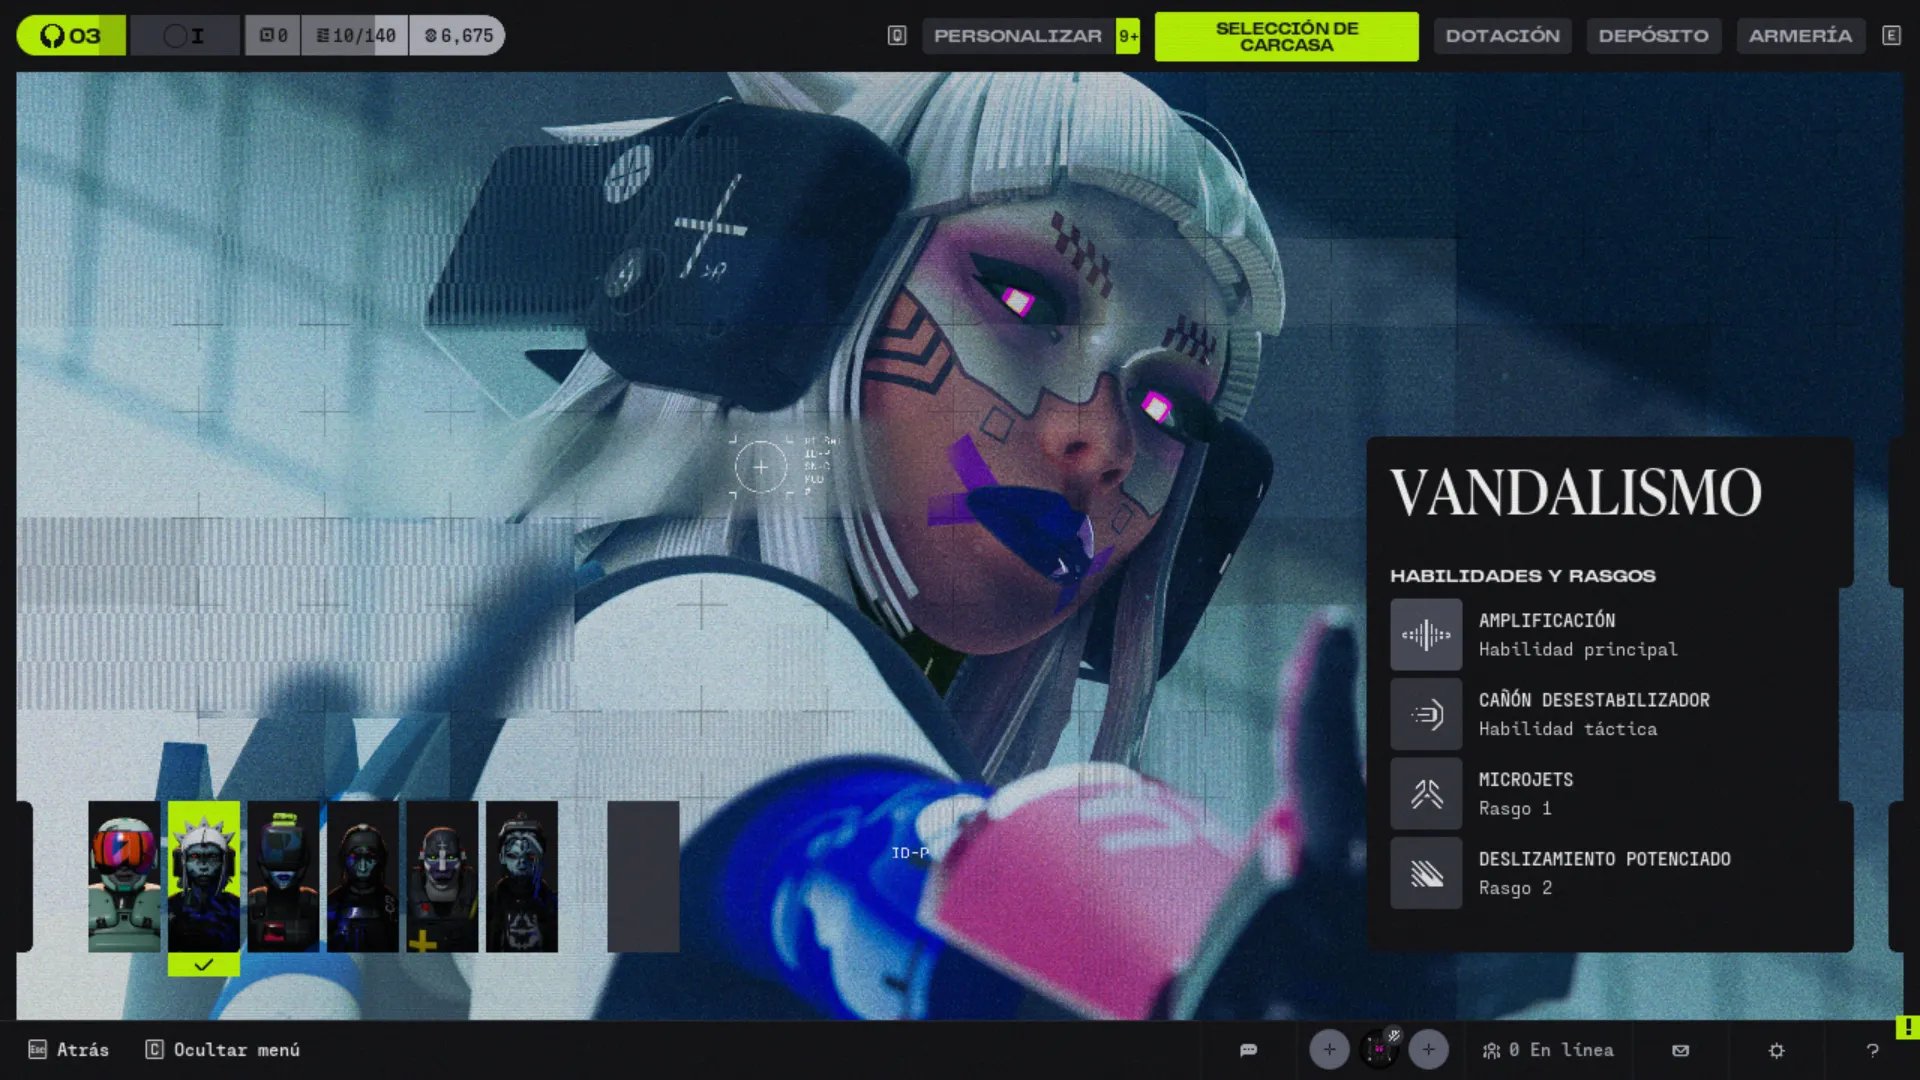Click the empty grey shell slot
Image resolution: width=1920 pixels, height=1080 pixels.
click(x=643, y=876)
